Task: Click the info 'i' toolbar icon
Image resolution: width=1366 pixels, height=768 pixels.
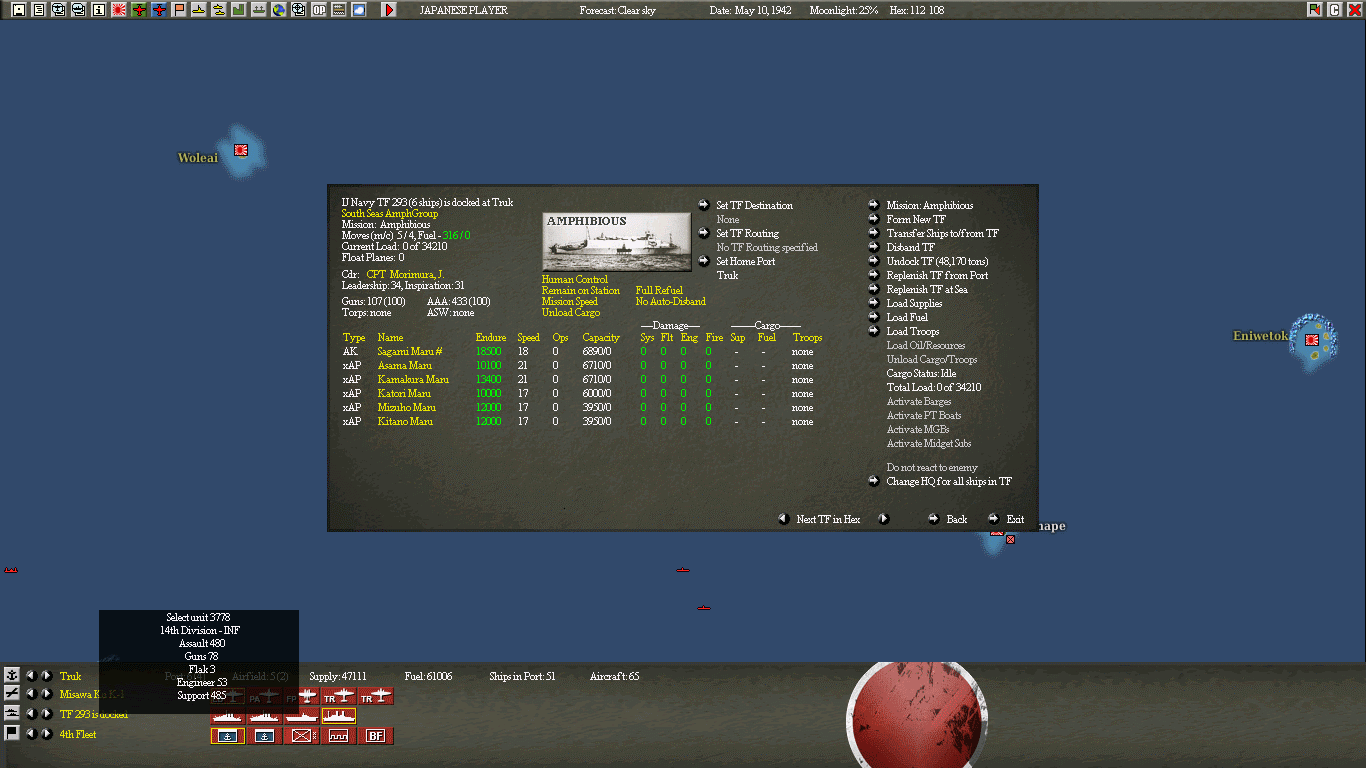Action: point(99,10)
